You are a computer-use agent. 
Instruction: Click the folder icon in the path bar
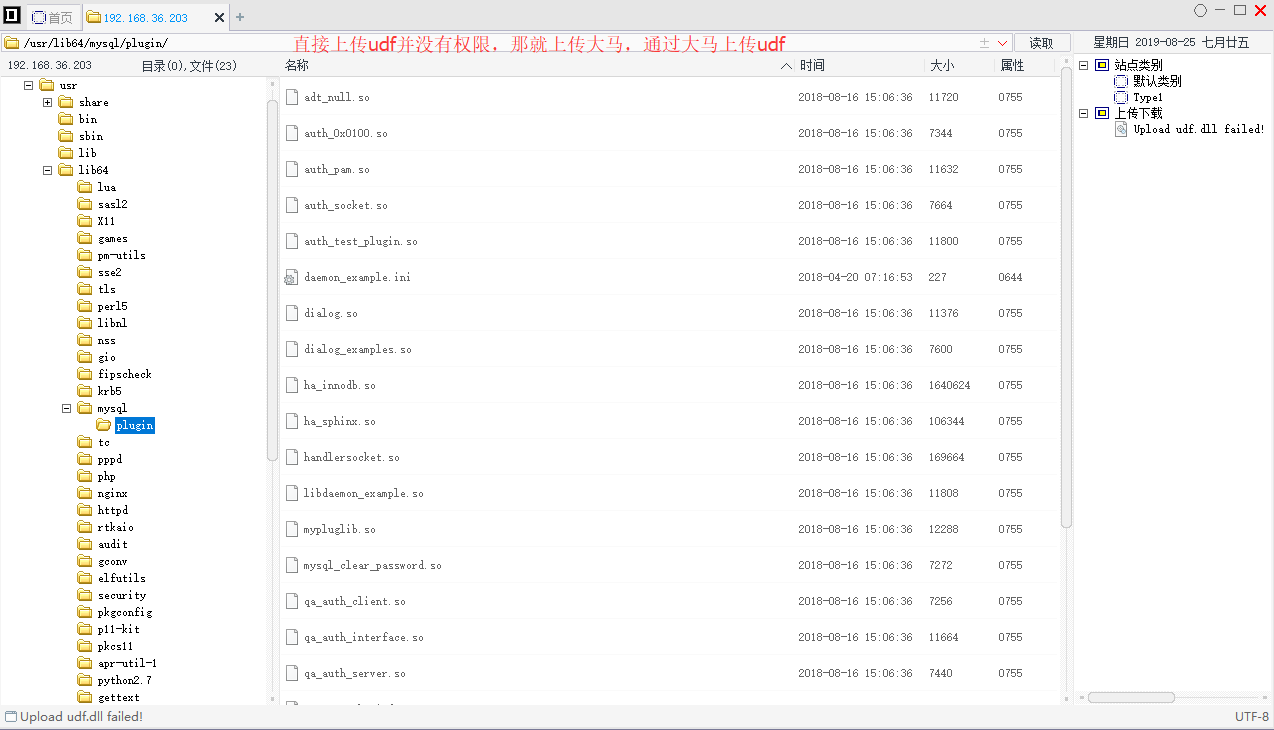(x=12, y=43)
